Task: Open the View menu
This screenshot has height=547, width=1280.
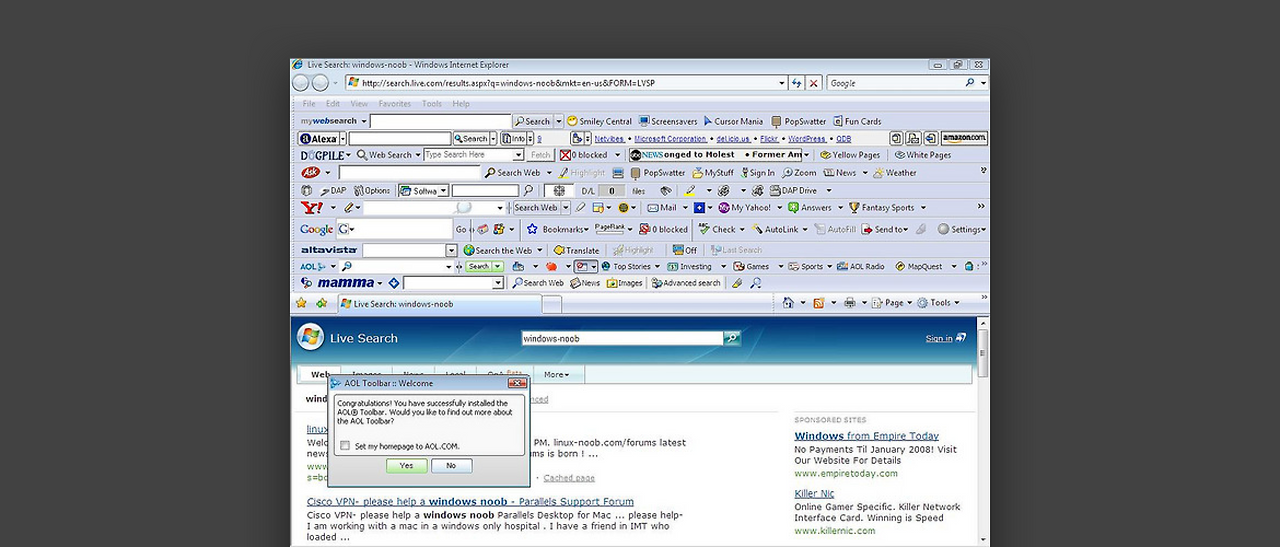Action: coord(359,104)
